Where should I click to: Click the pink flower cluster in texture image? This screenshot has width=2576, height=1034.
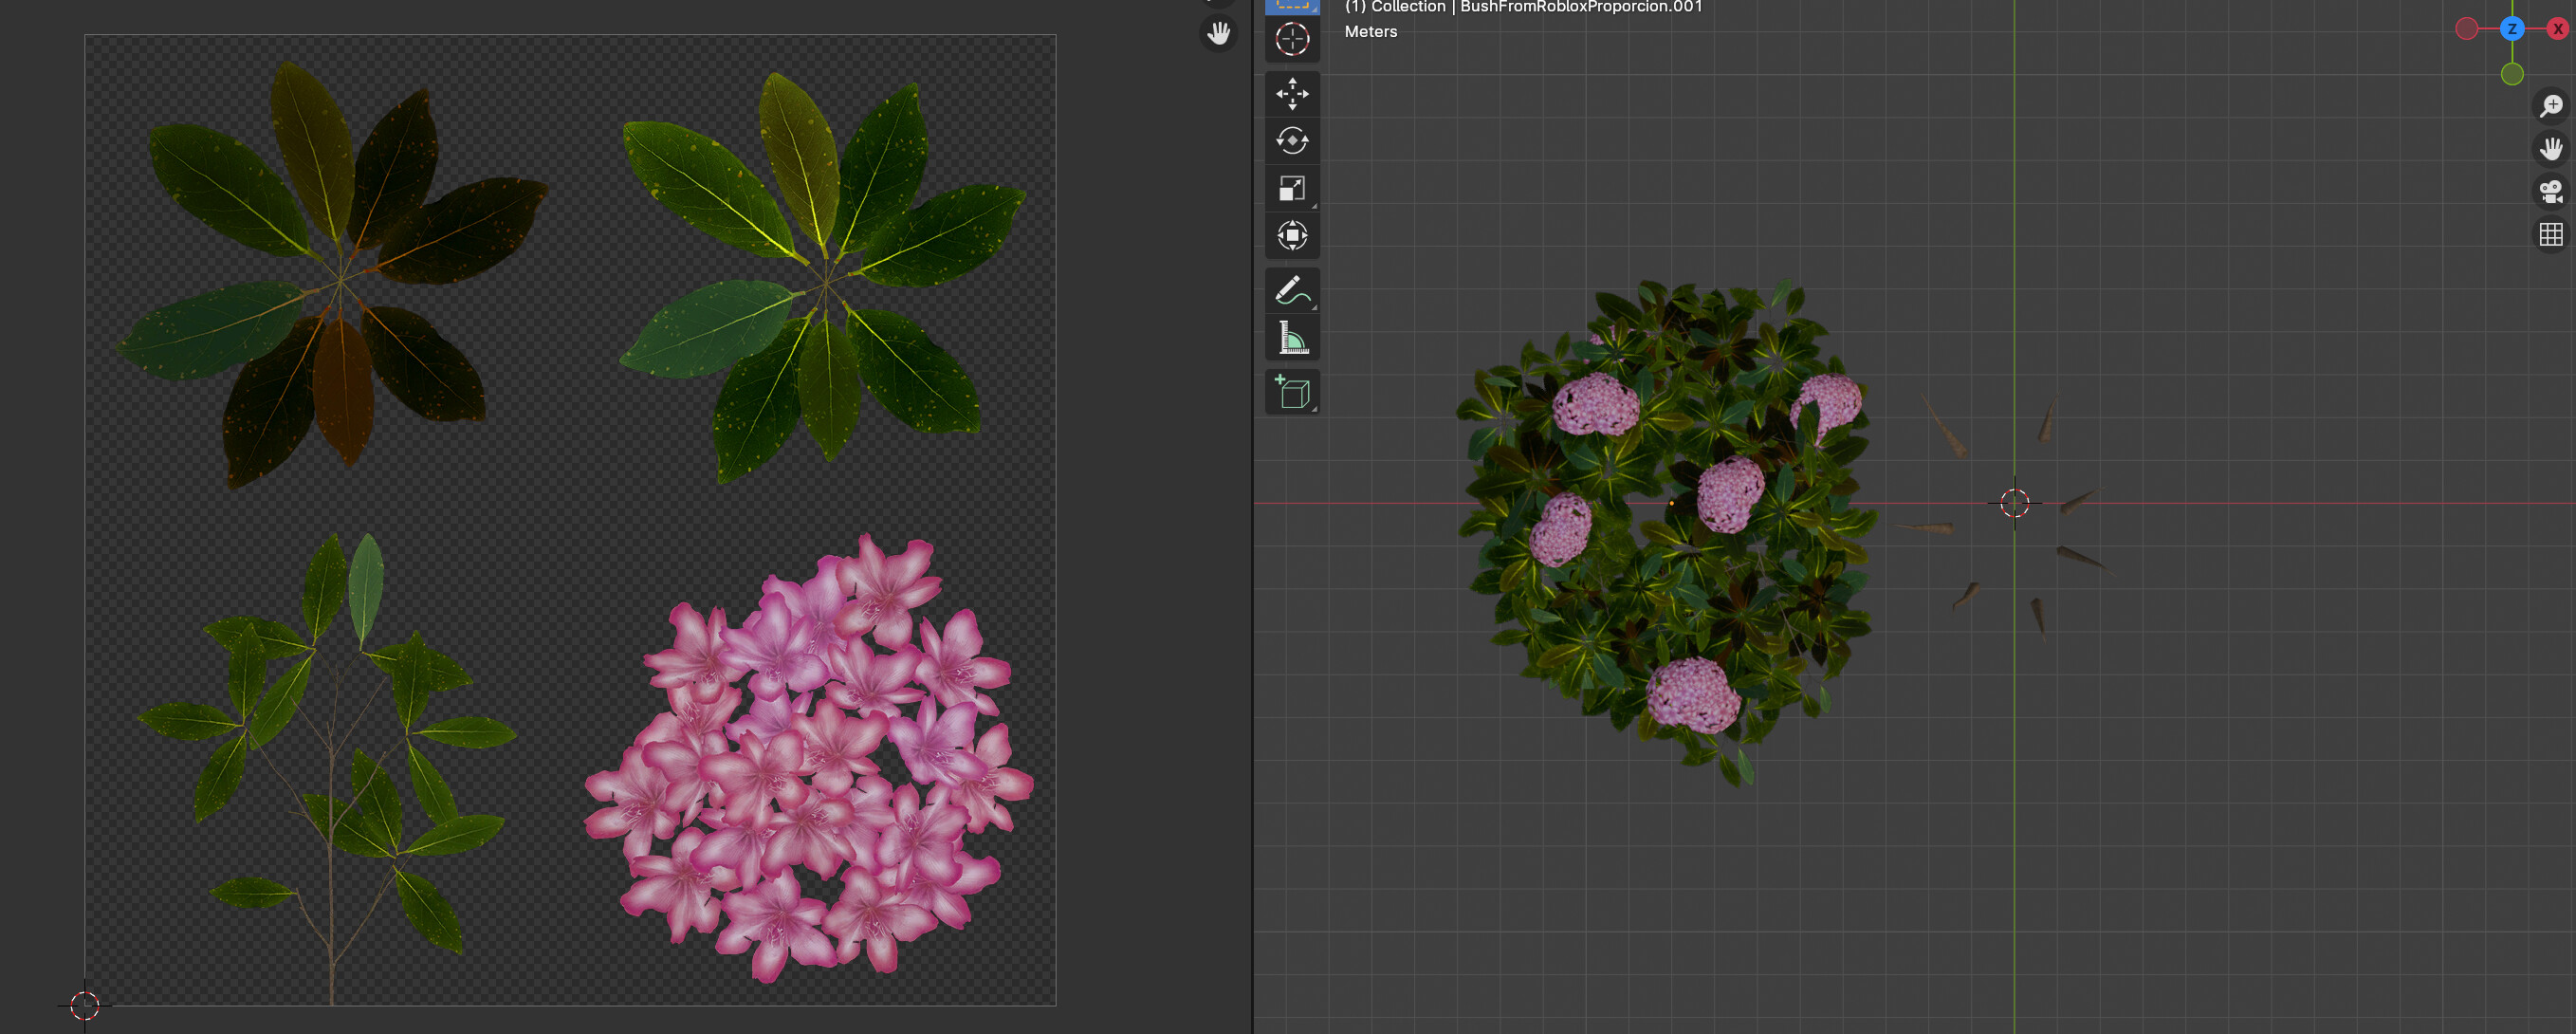808,760
